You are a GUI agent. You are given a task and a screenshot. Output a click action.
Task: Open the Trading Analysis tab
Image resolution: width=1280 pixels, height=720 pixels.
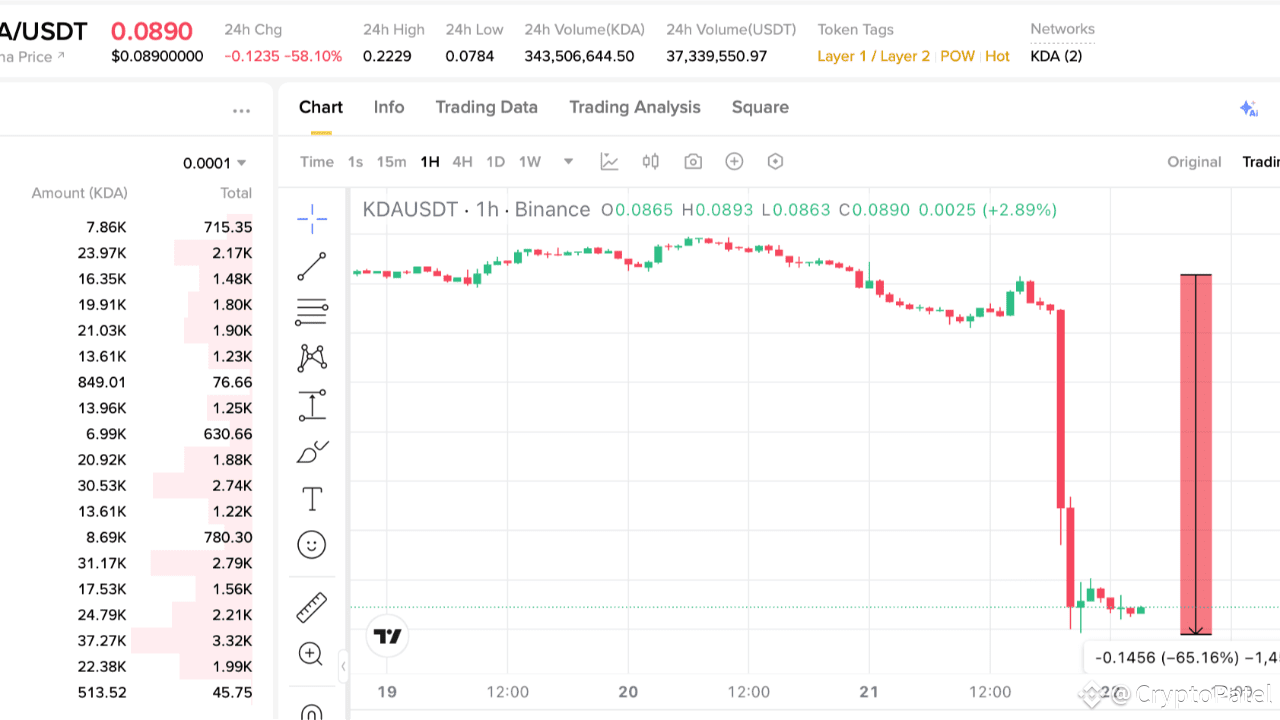pos(635,107)
